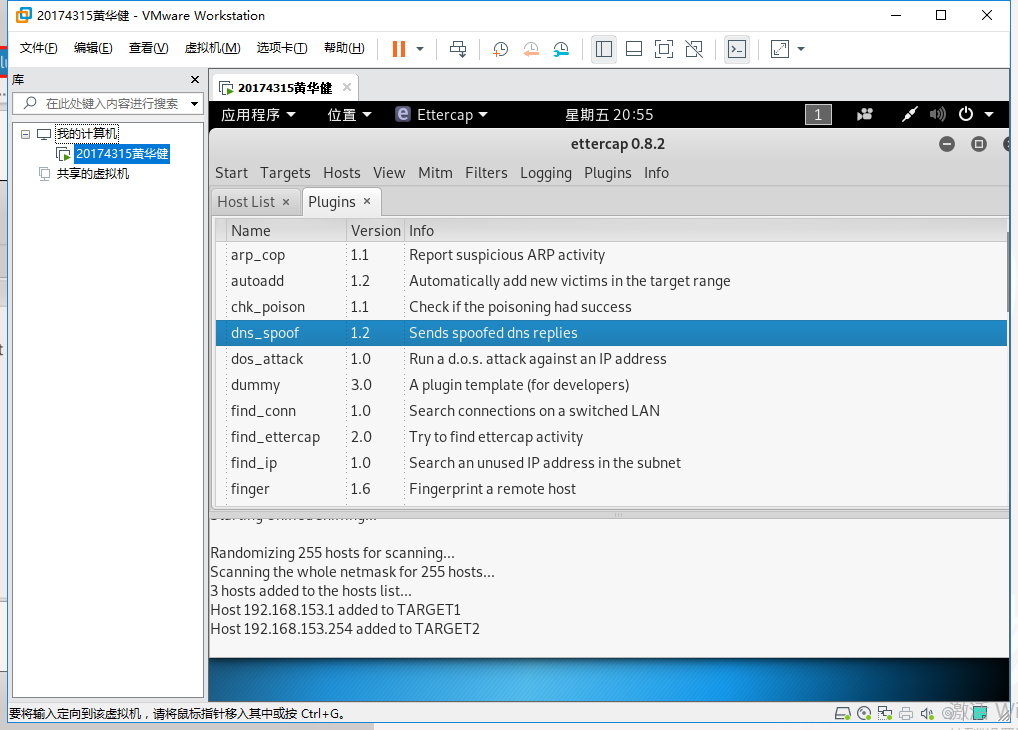Open ettercap Filters menu

[486, 173]
